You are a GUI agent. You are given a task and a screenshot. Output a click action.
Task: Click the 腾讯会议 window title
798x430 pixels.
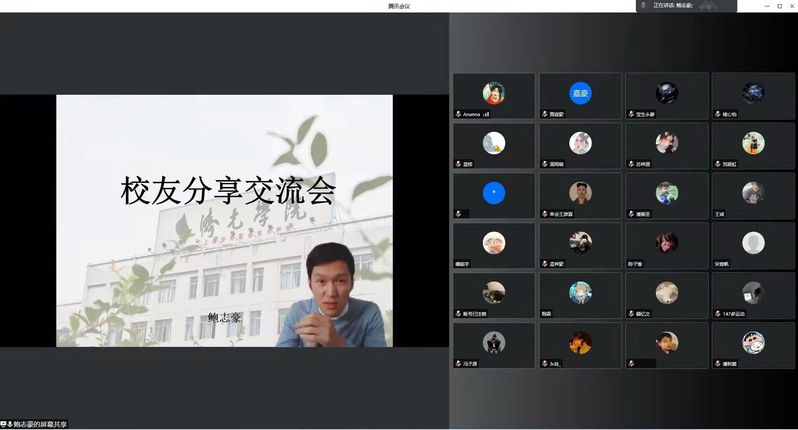point(399,6)
